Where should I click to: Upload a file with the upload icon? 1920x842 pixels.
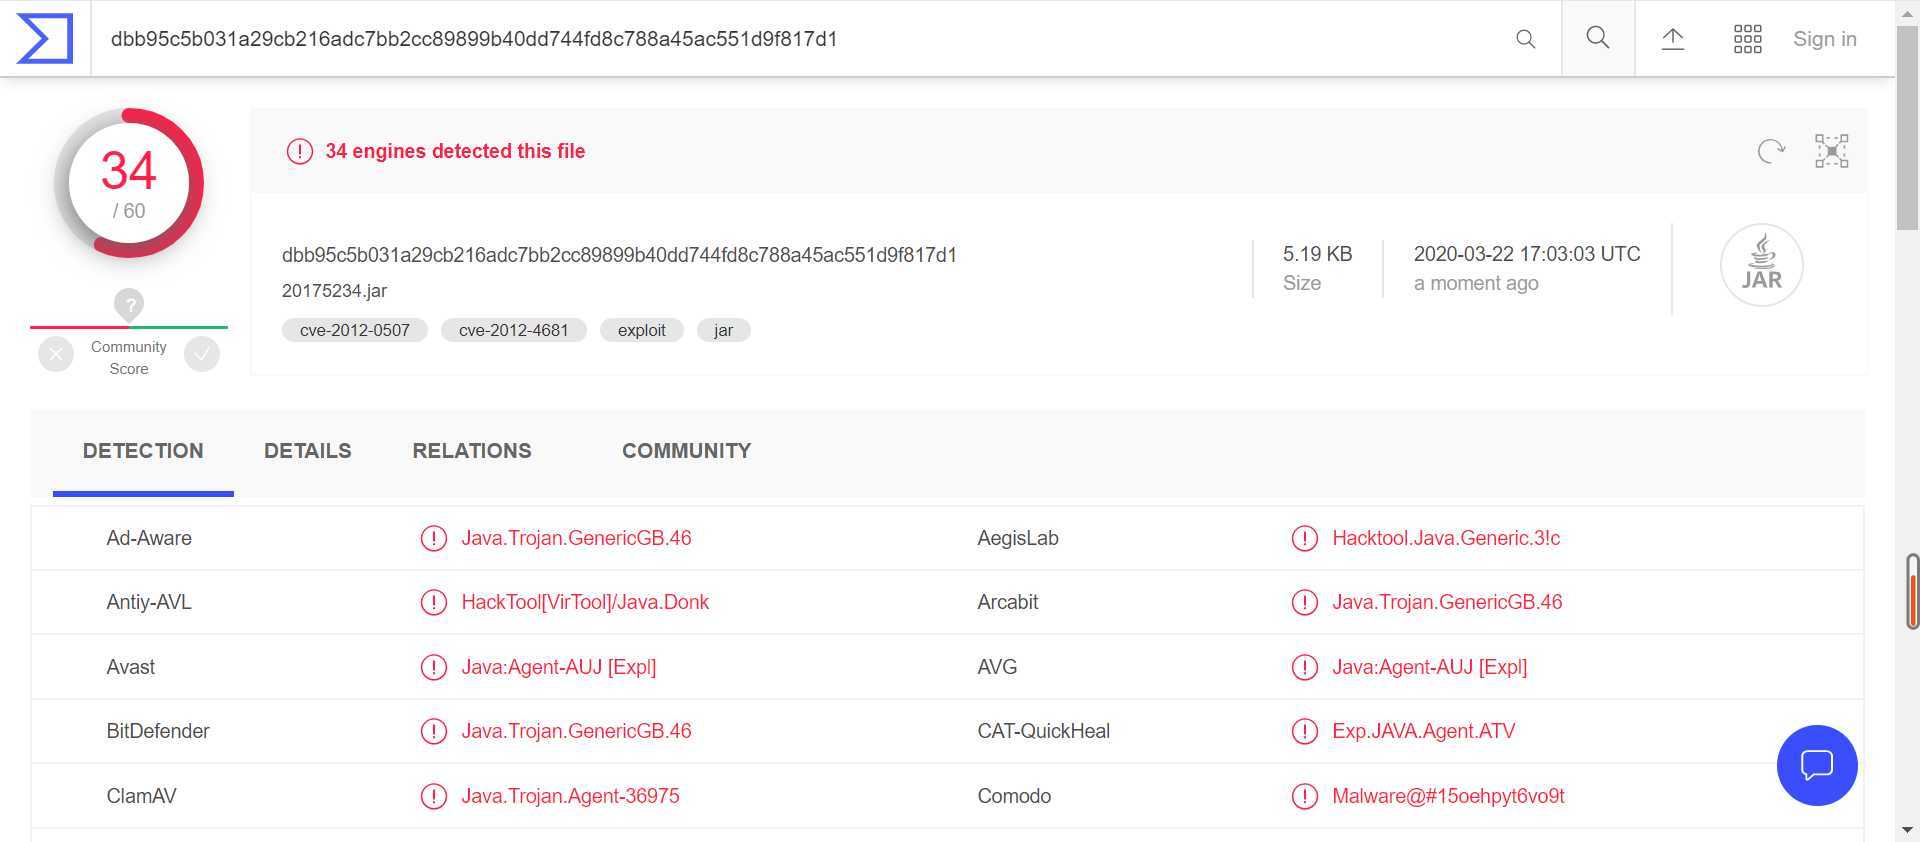click(x=1673, y=39)
